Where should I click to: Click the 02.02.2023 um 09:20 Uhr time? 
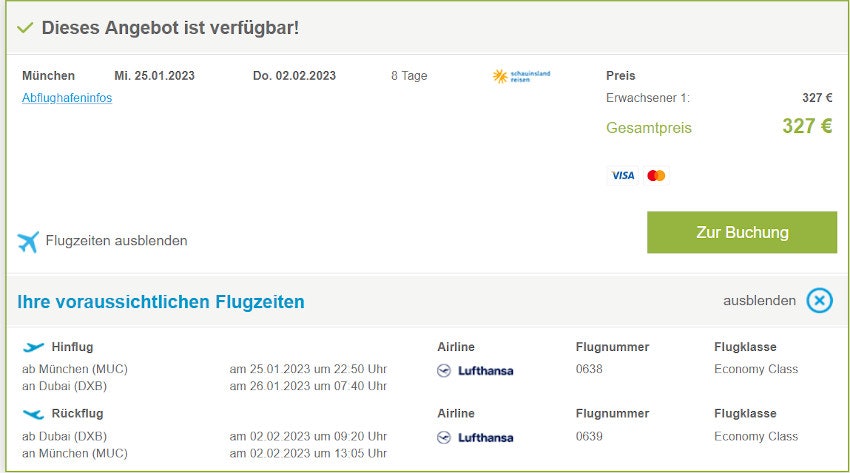point(308,436)
